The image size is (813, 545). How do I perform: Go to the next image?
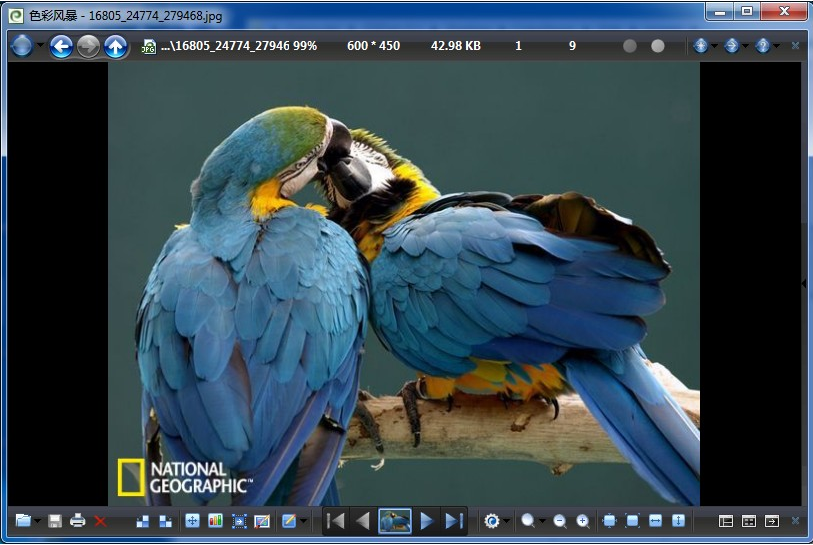427,521
